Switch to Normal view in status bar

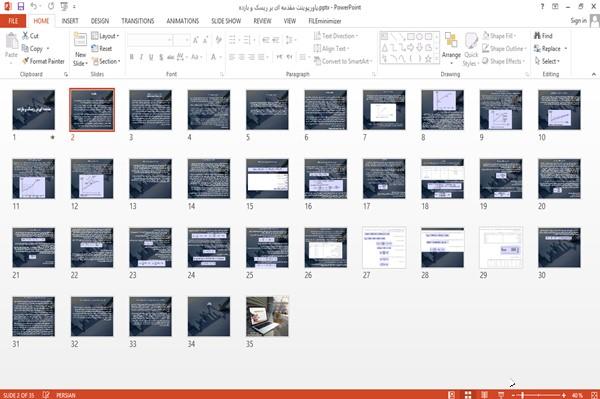tap(452, 395)
